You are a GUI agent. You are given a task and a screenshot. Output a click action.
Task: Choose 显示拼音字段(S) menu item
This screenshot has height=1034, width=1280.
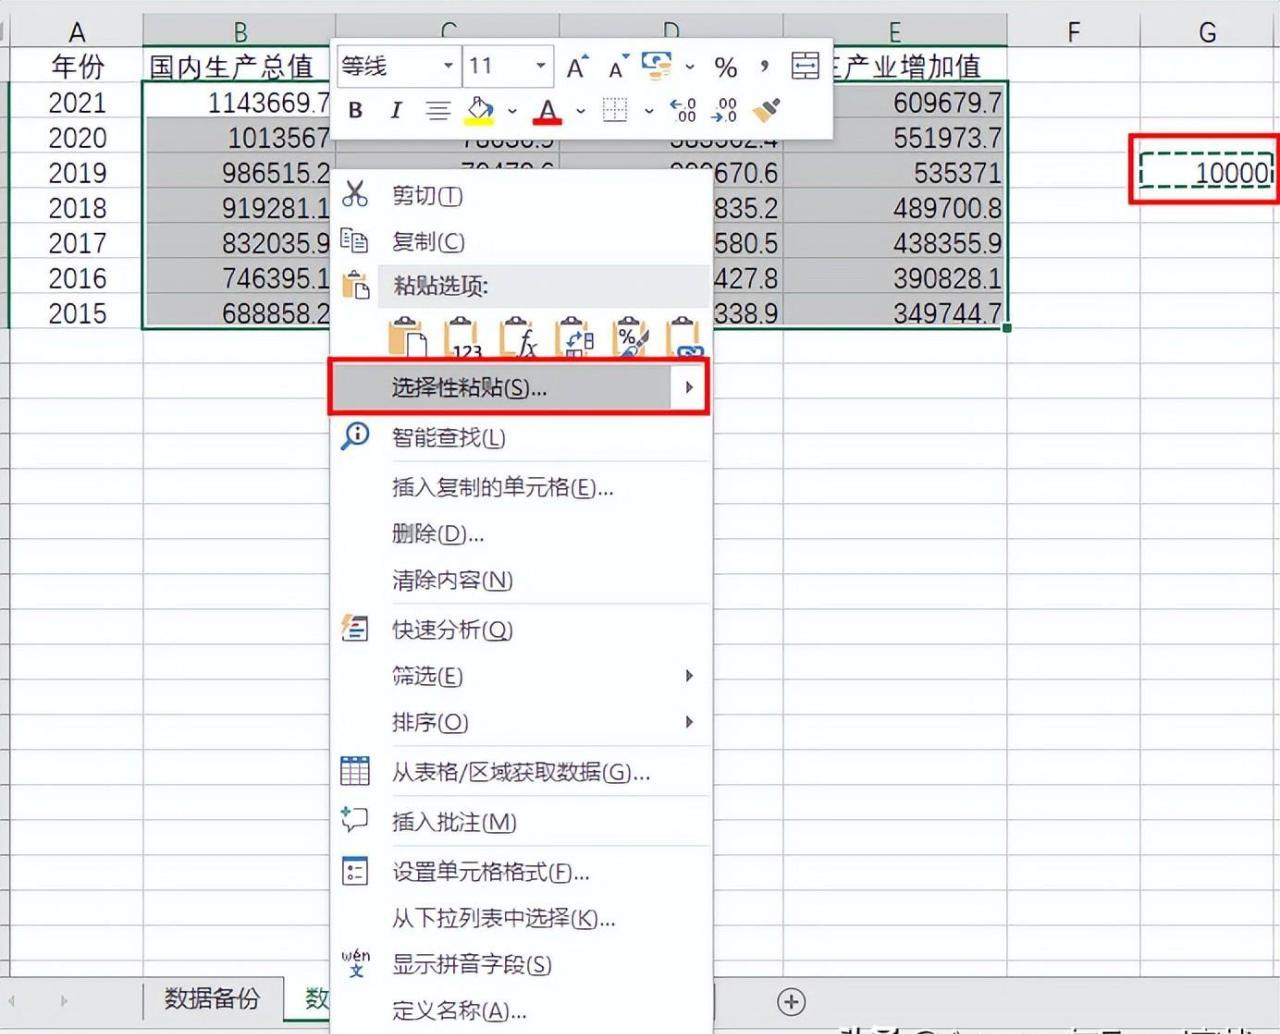pyautogui.click(x=521, y=964)
